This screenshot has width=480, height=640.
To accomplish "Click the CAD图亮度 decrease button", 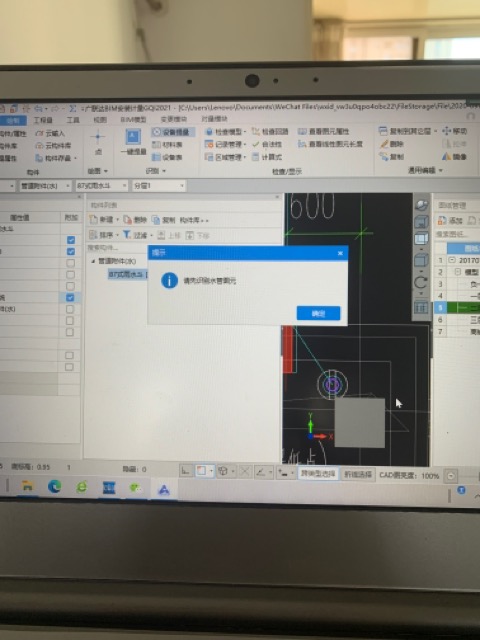I will [x=451, y=476].
